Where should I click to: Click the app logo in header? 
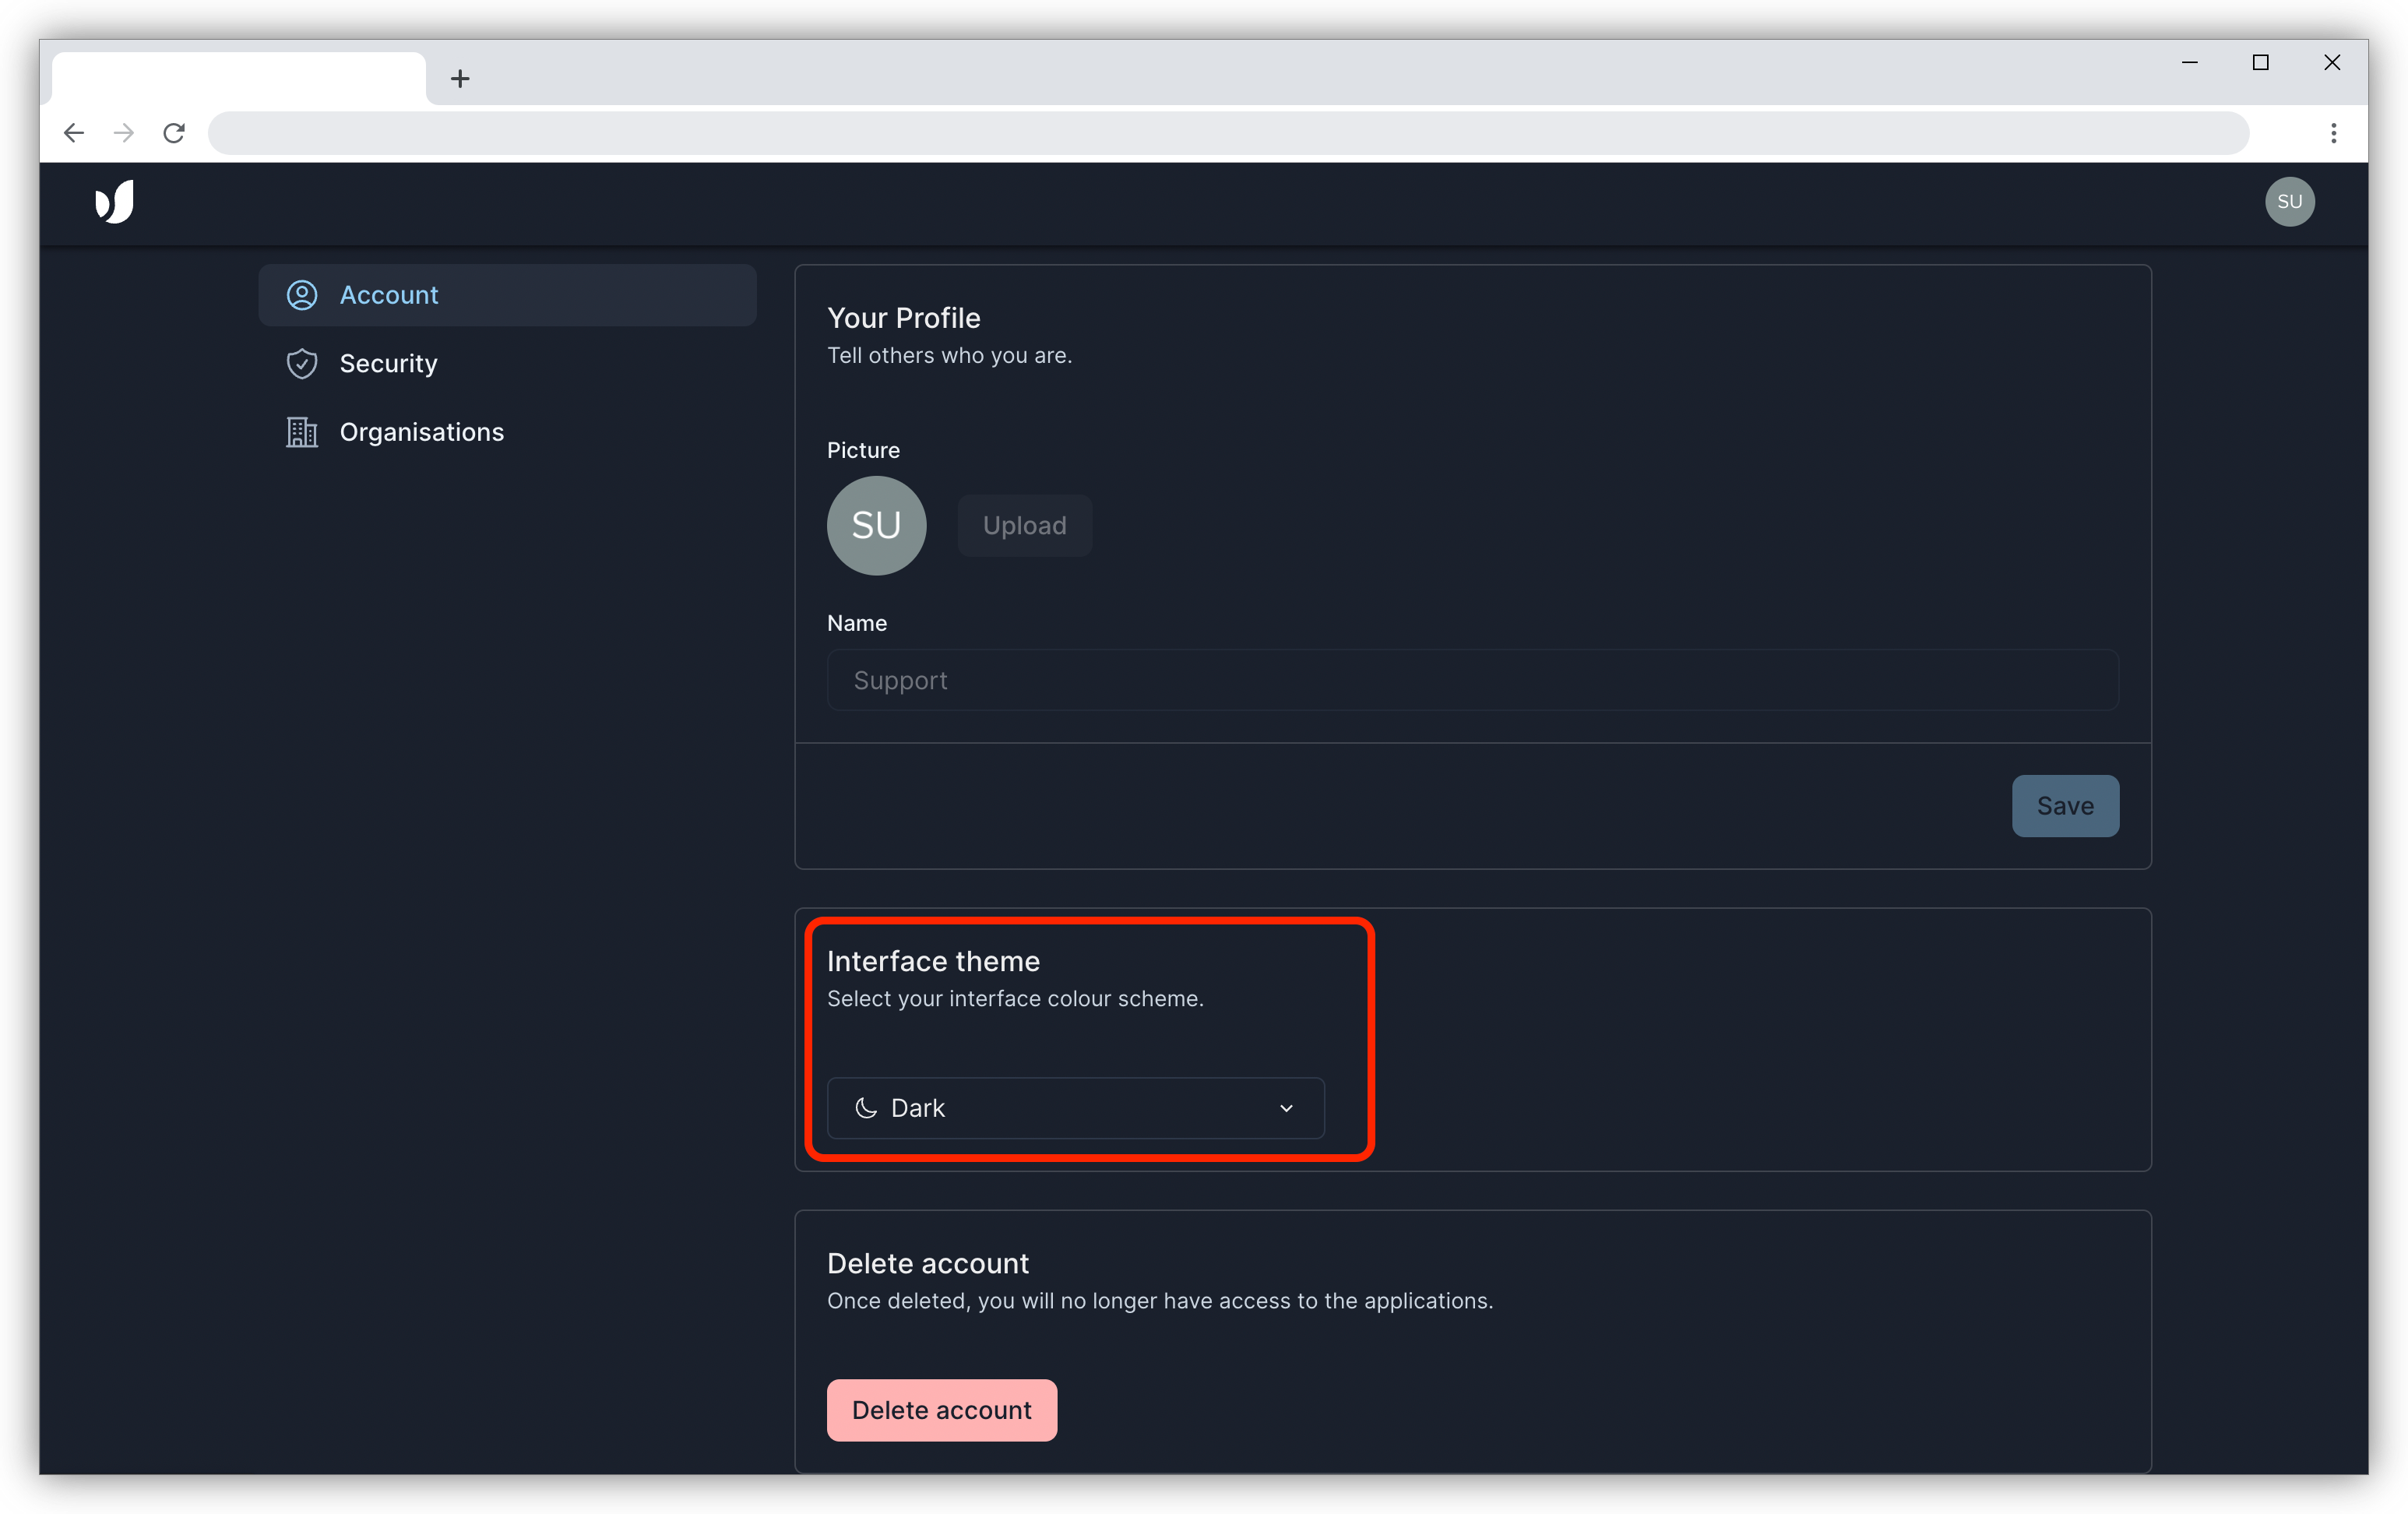[115, 202]
